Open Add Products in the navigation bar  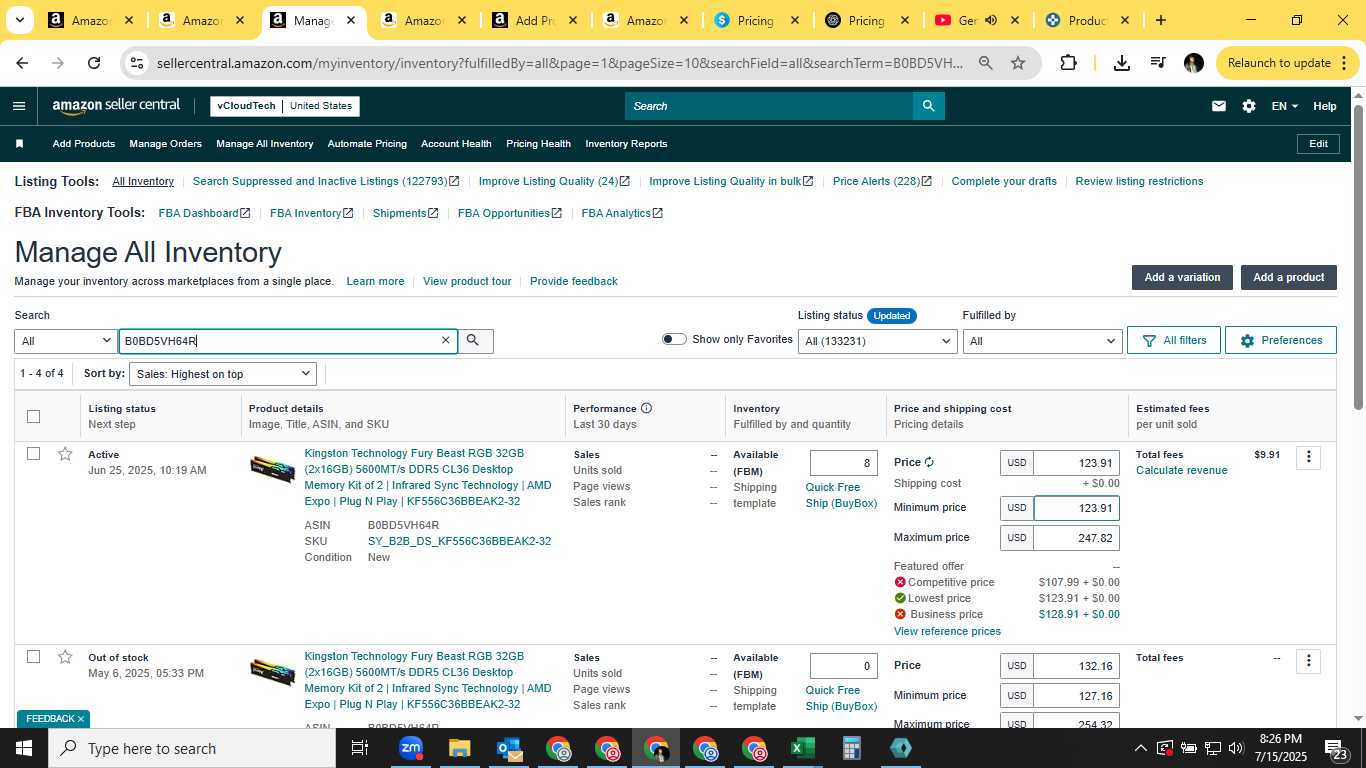pos(84,144)
